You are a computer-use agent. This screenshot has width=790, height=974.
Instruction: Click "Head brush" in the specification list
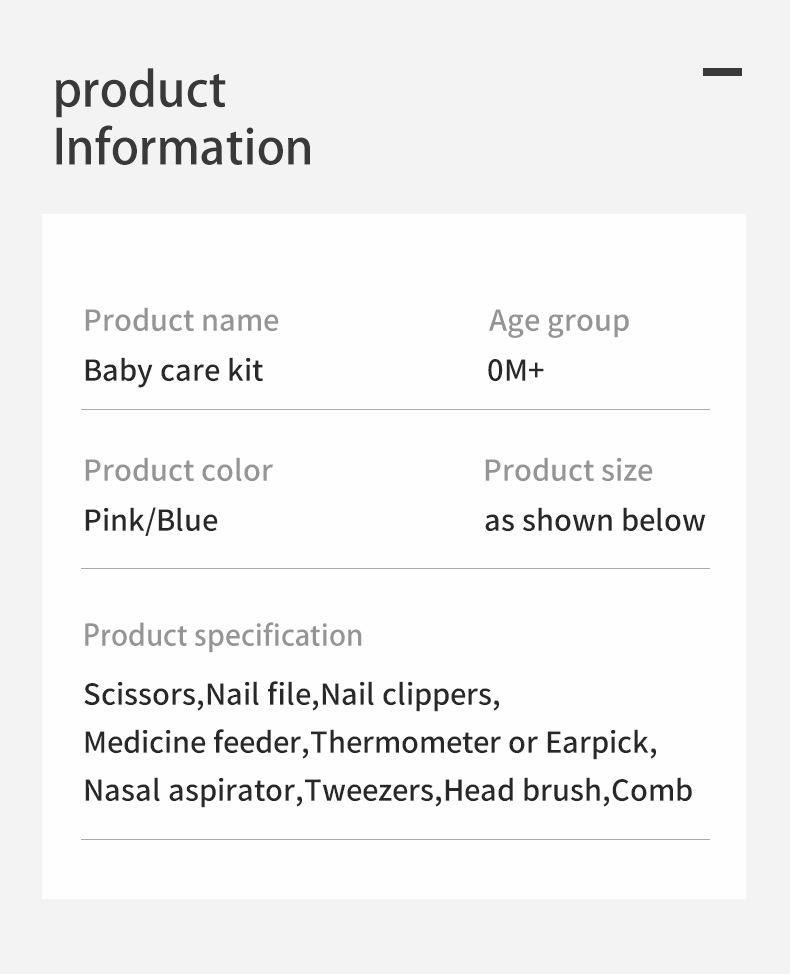click(523, 790)
